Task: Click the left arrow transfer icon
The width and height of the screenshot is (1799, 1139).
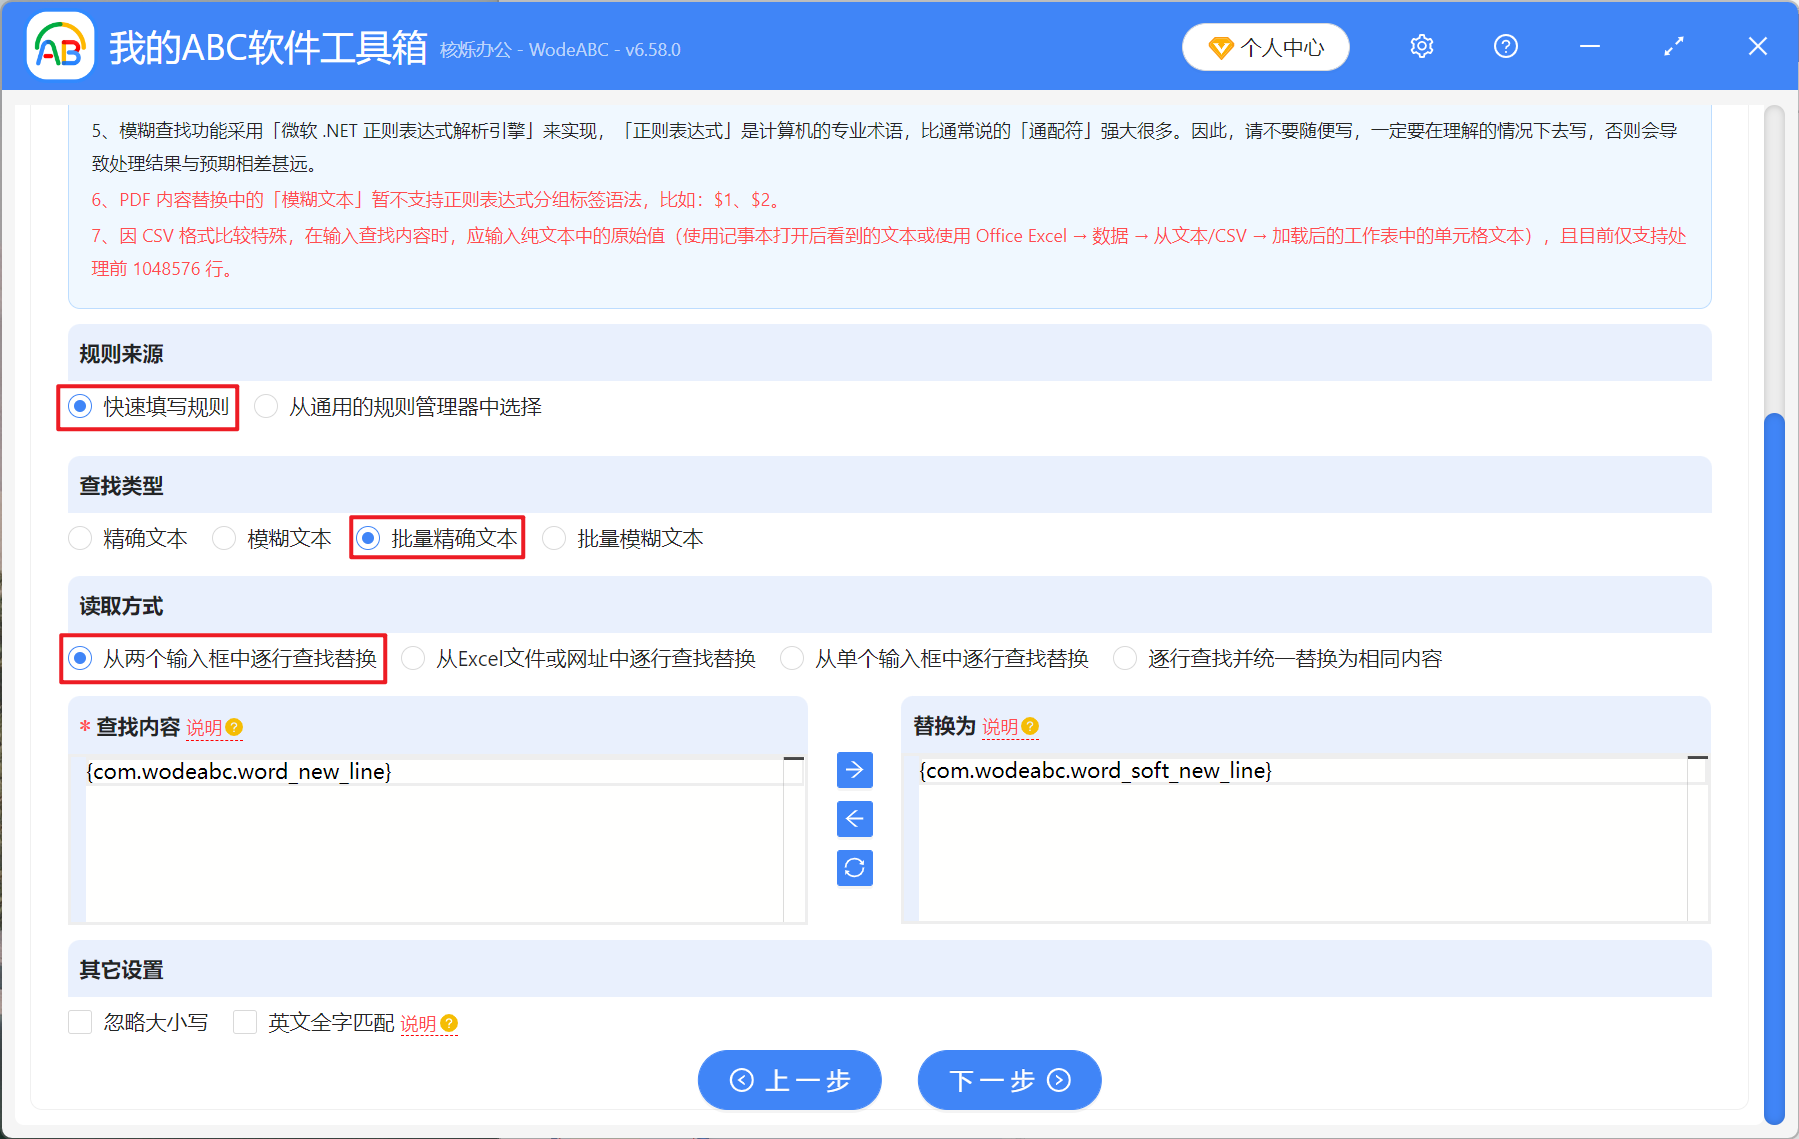Action: 853,819
